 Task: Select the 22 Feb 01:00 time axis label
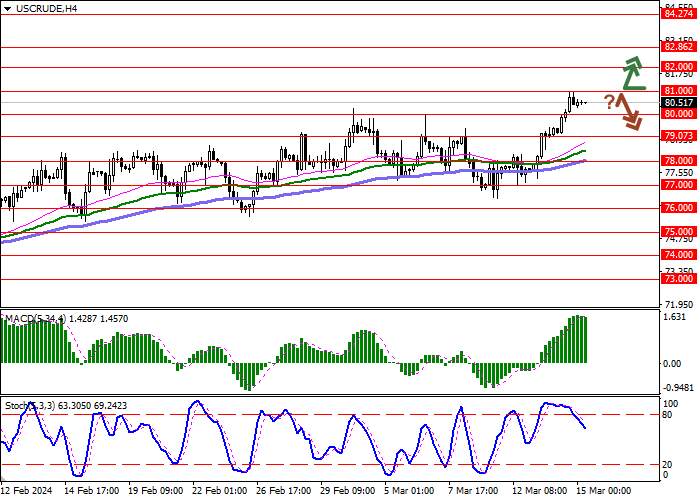220,491
